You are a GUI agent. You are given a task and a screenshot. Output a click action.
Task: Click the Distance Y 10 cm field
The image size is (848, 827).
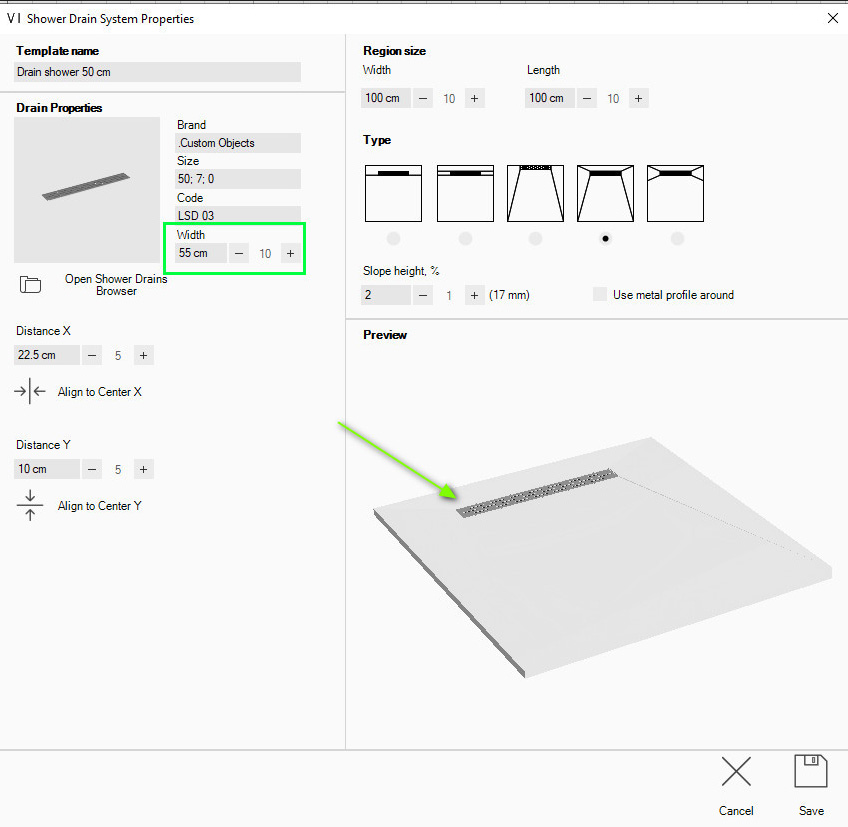[47, 469]
